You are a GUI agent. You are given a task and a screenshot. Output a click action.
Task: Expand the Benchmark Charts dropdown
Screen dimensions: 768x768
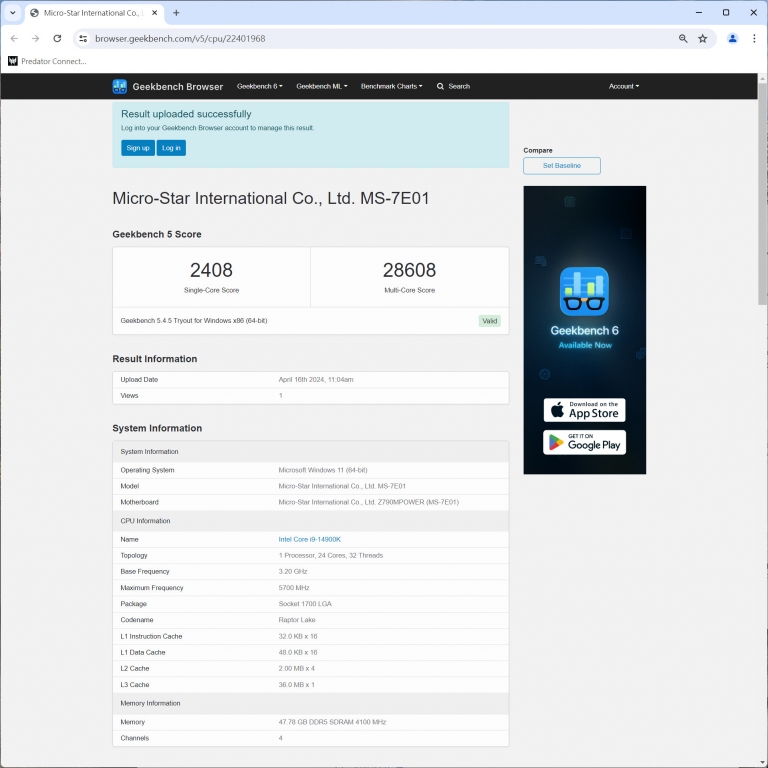pyautogui.click(x=391, y=86)
